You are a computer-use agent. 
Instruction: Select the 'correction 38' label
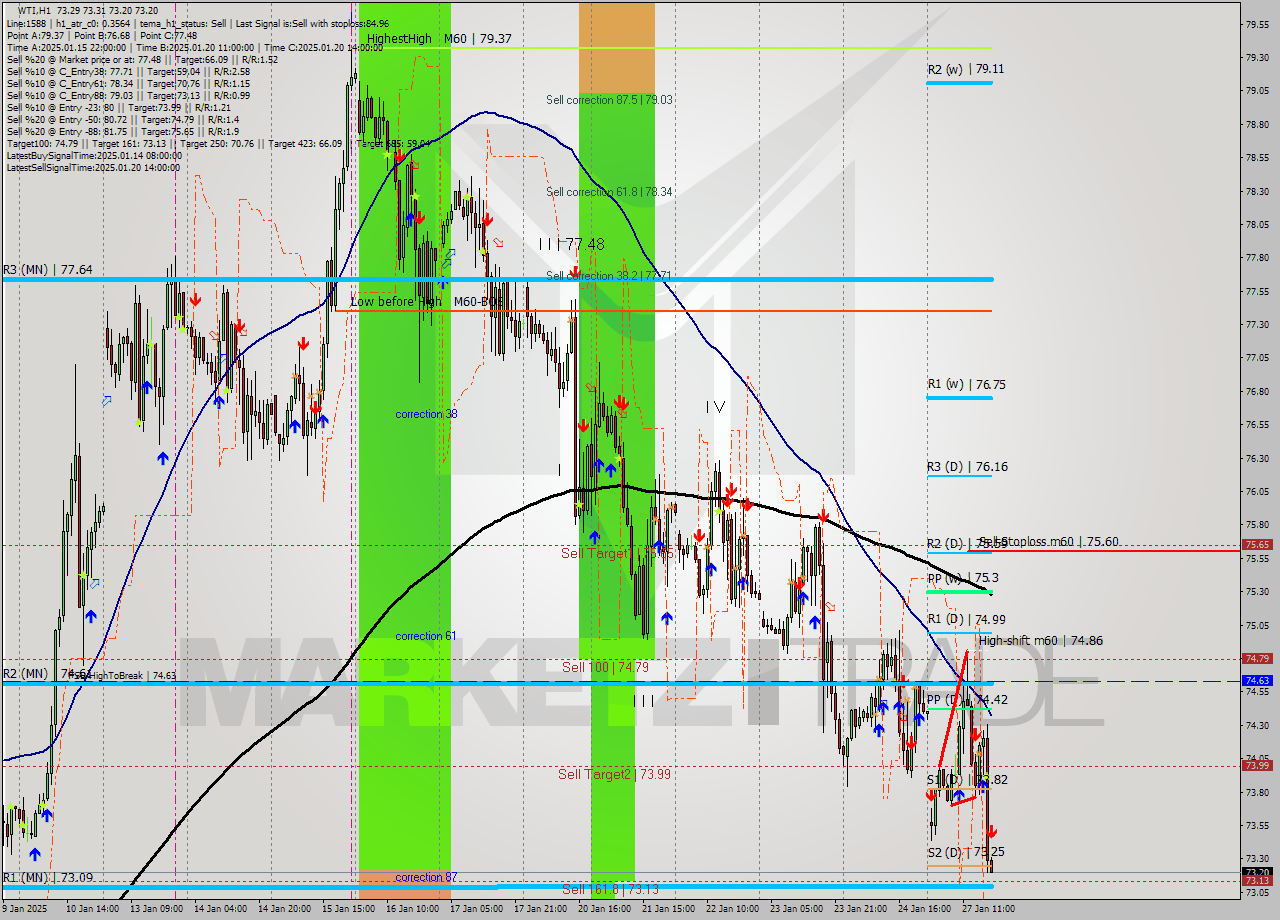[426, 414]
